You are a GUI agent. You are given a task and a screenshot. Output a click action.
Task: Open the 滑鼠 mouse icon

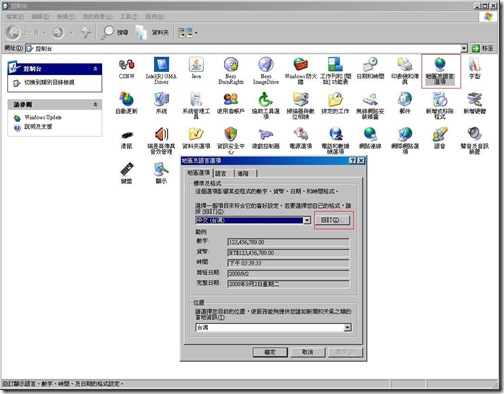127,138
